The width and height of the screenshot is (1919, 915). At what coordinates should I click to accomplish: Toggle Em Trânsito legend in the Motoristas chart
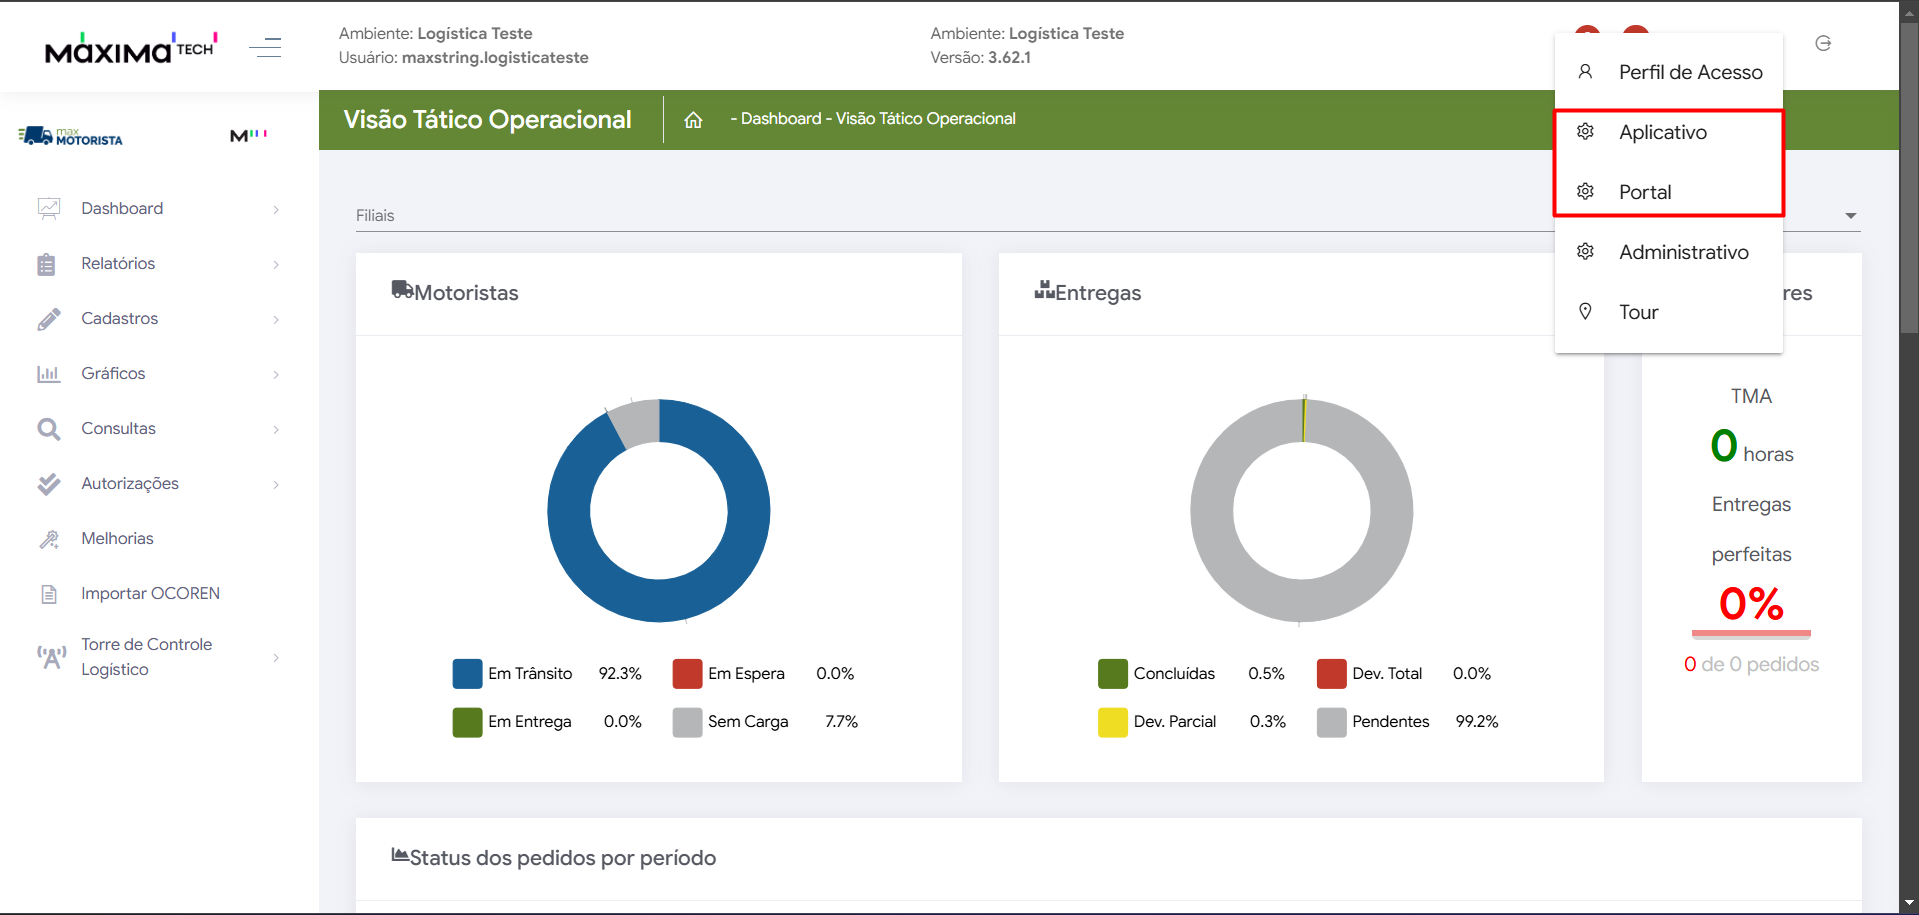pos(529,673)
